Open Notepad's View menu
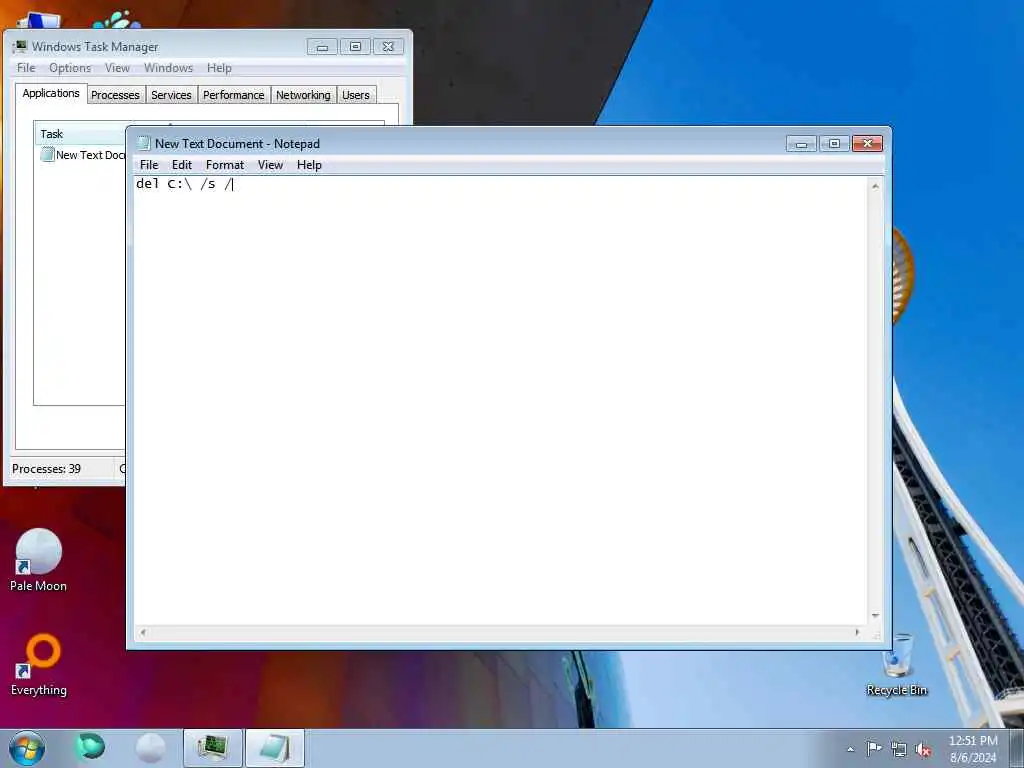This screenshot has width=1024, height=768. pyautogui.click(x=270, y=165)
